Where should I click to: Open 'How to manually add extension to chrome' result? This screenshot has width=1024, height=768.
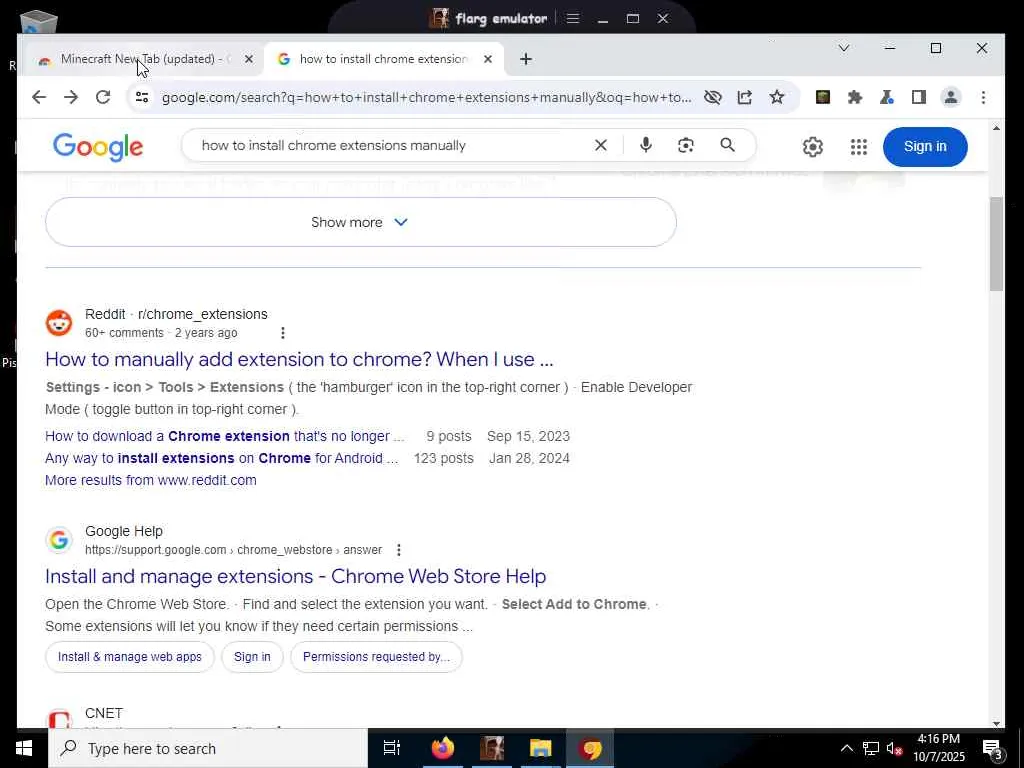(x=299, y=359)
